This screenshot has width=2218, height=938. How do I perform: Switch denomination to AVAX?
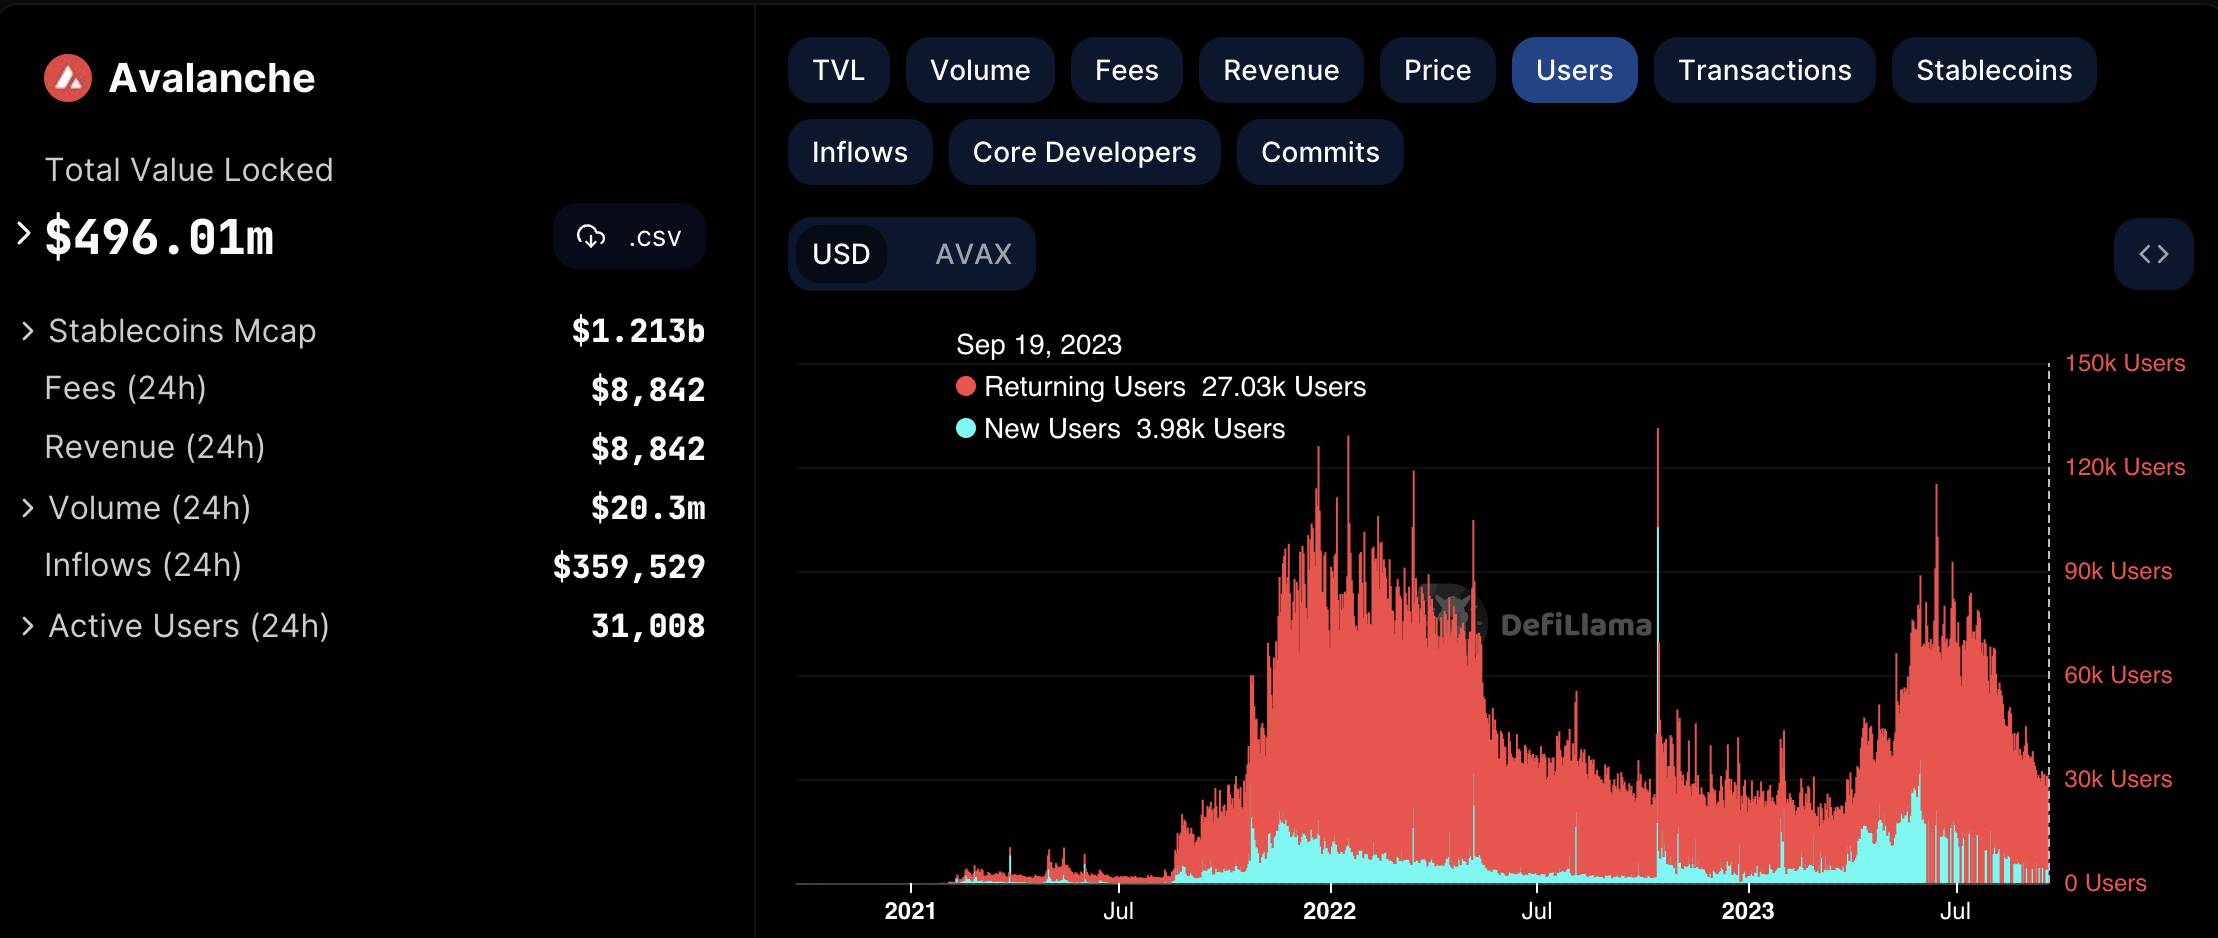coord(973,254)
